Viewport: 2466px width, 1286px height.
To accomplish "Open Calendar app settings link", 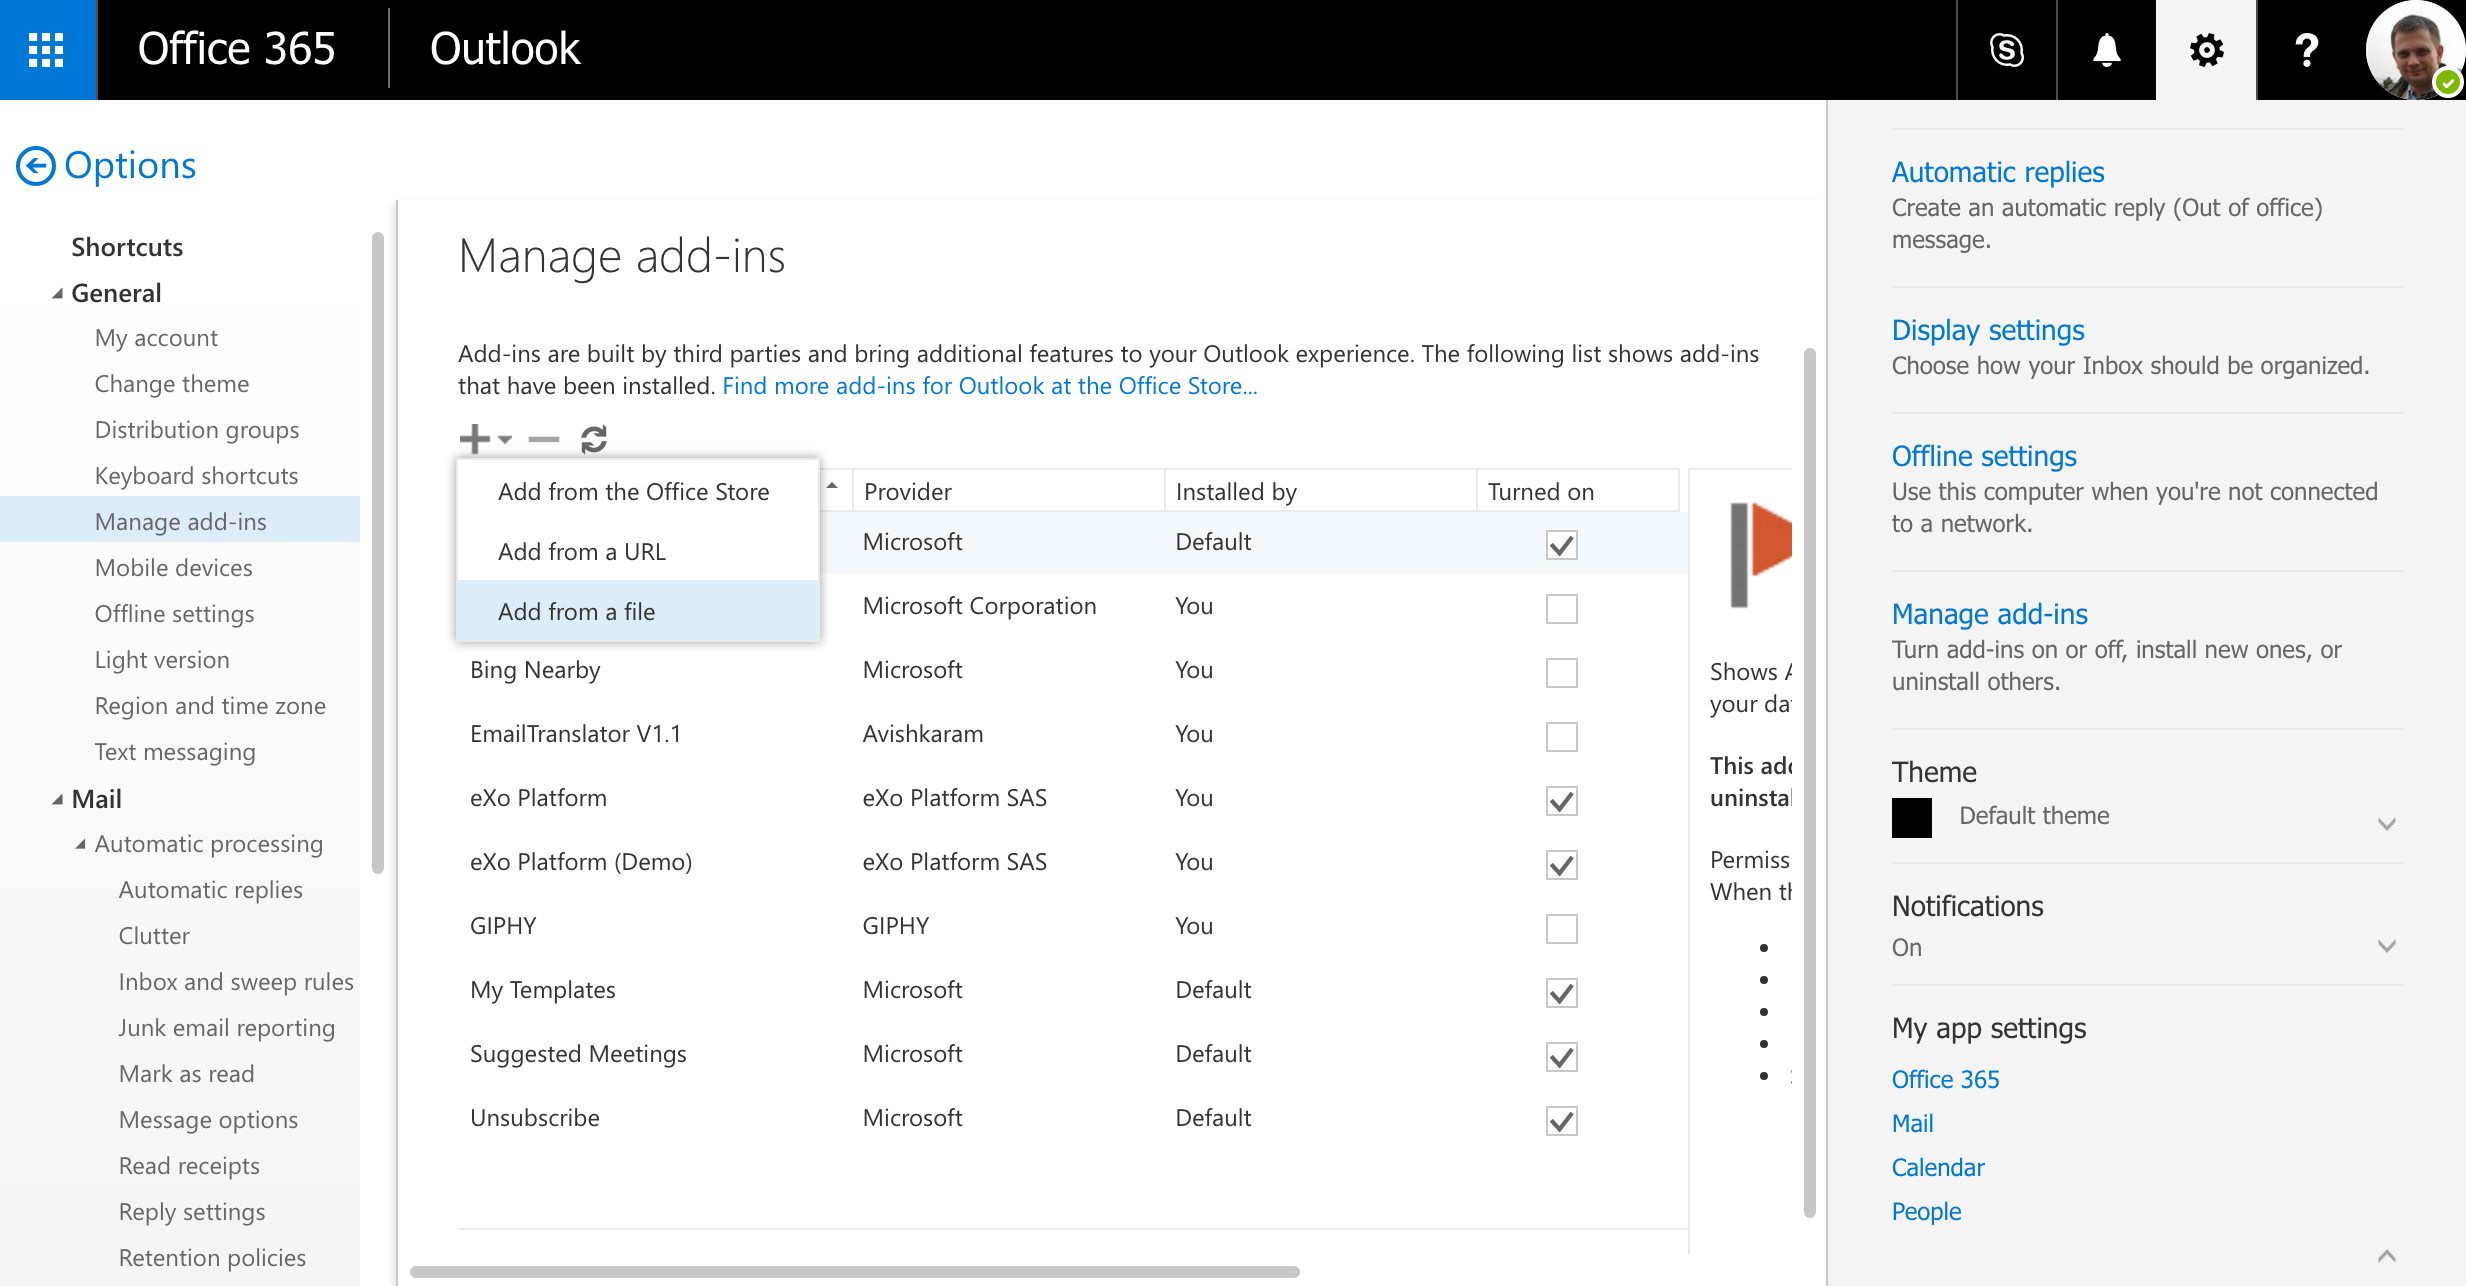I will pos(1938,1168).
